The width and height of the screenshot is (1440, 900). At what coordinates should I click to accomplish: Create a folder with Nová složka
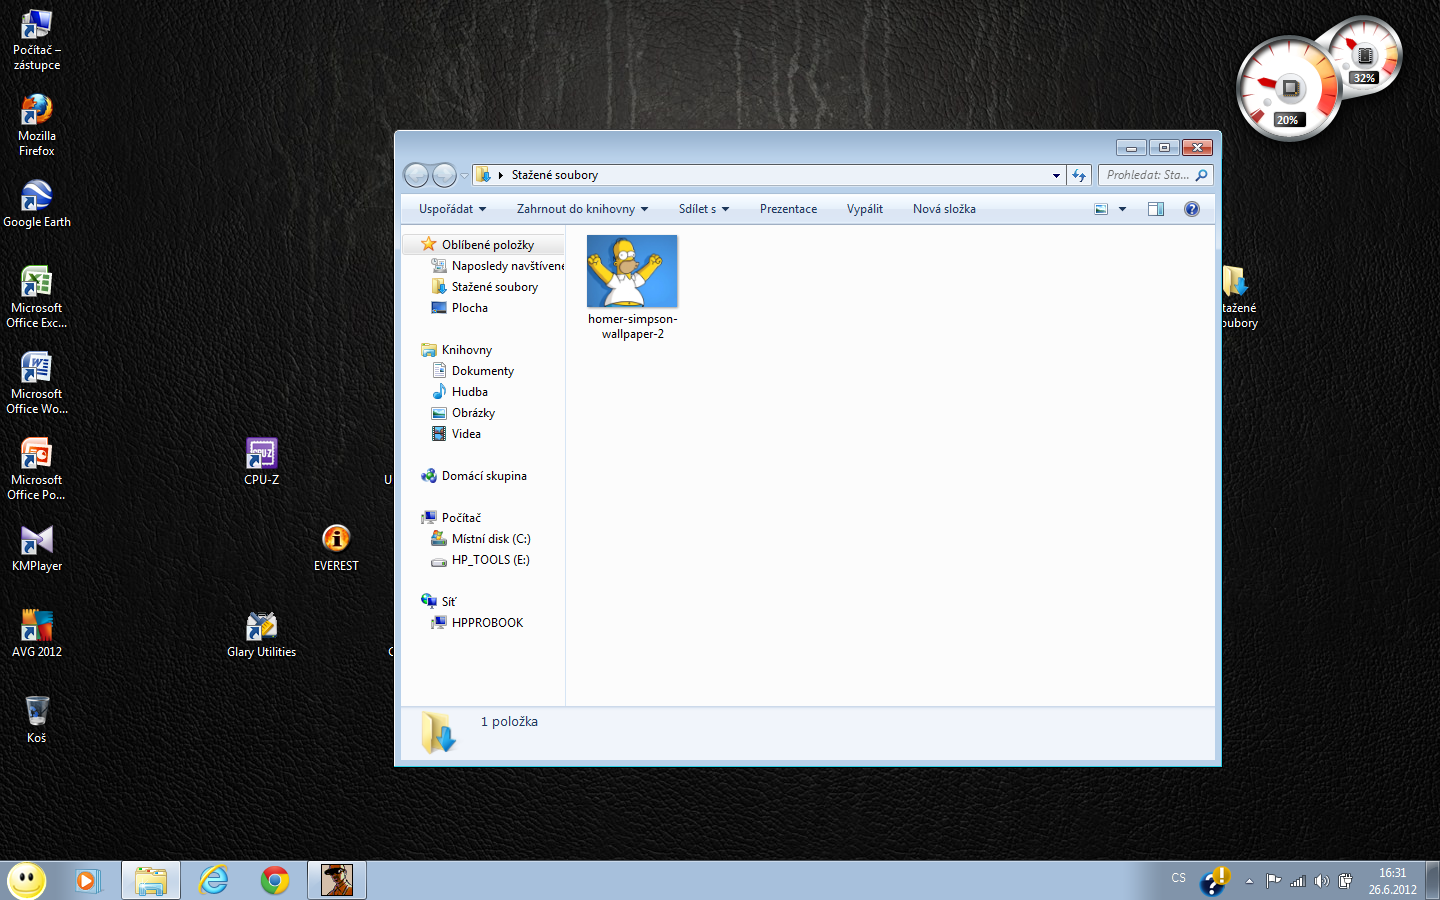pos(944,209)
